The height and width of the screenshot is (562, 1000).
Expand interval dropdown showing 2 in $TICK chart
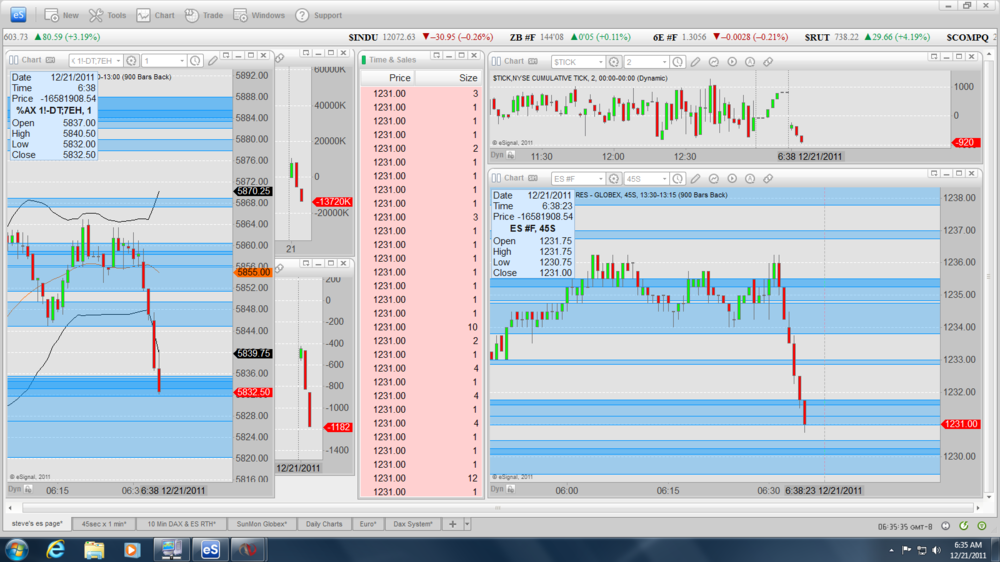pyautogui.click(x=664, y=62)
